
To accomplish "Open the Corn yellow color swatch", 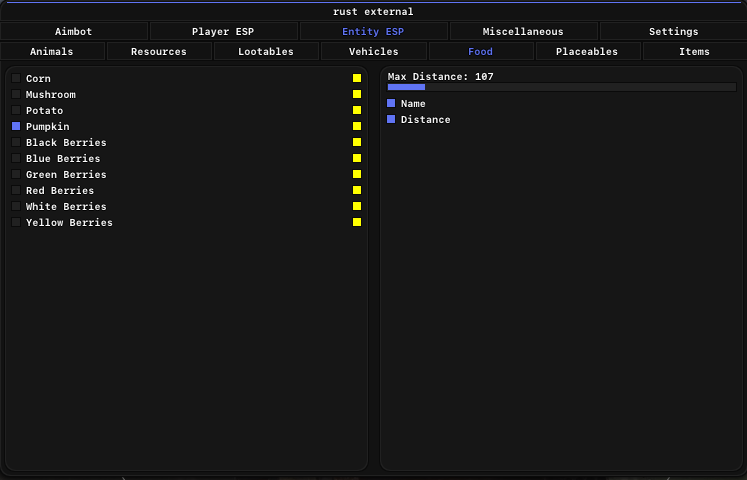I will tap(357, 78).
